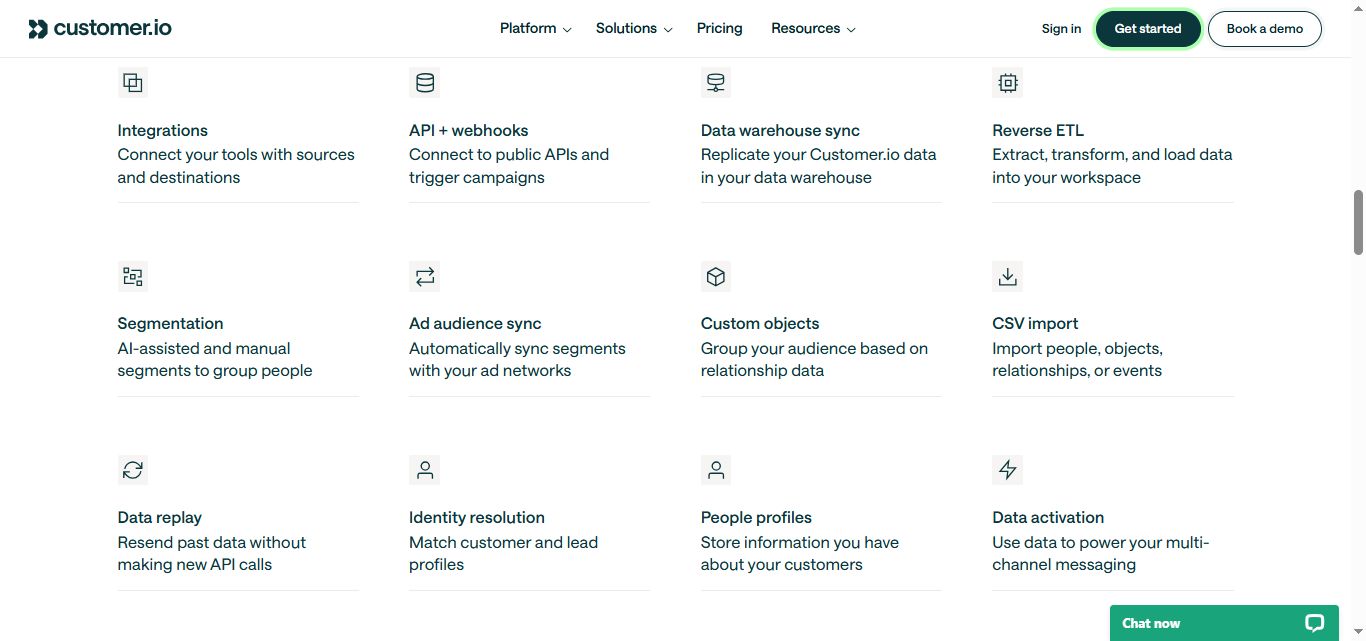Viewport: 1366px width, 641px height.
Task: Click the Get started button
Action: pyautogui.click(x=1147, y=28)
